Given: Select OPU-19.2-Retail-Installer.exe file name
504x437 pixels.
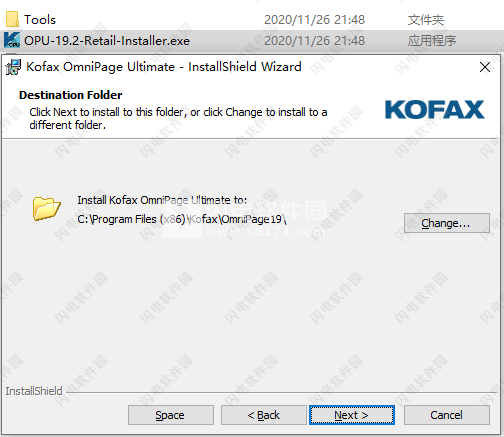Looking at the screenshot, I should point(107,41).
